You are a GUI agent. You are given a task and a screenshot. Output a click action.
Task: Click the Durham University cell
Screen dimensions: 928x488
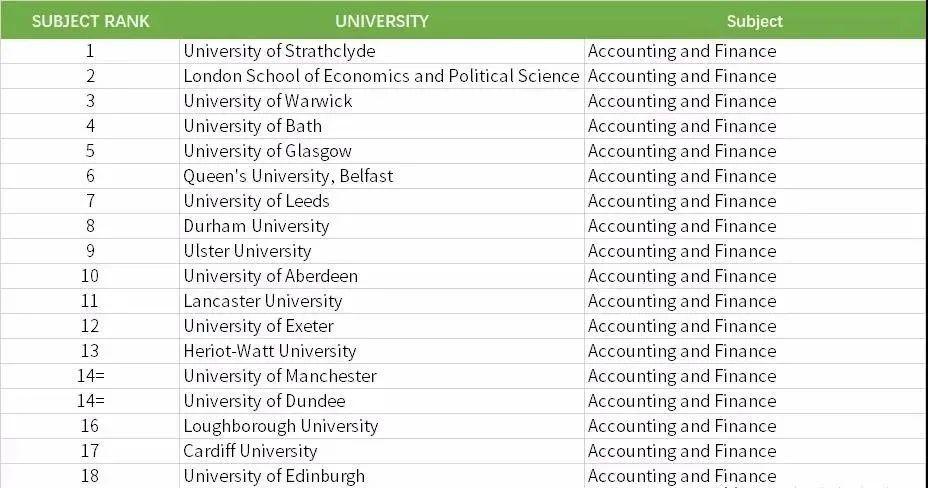point(256,226)
